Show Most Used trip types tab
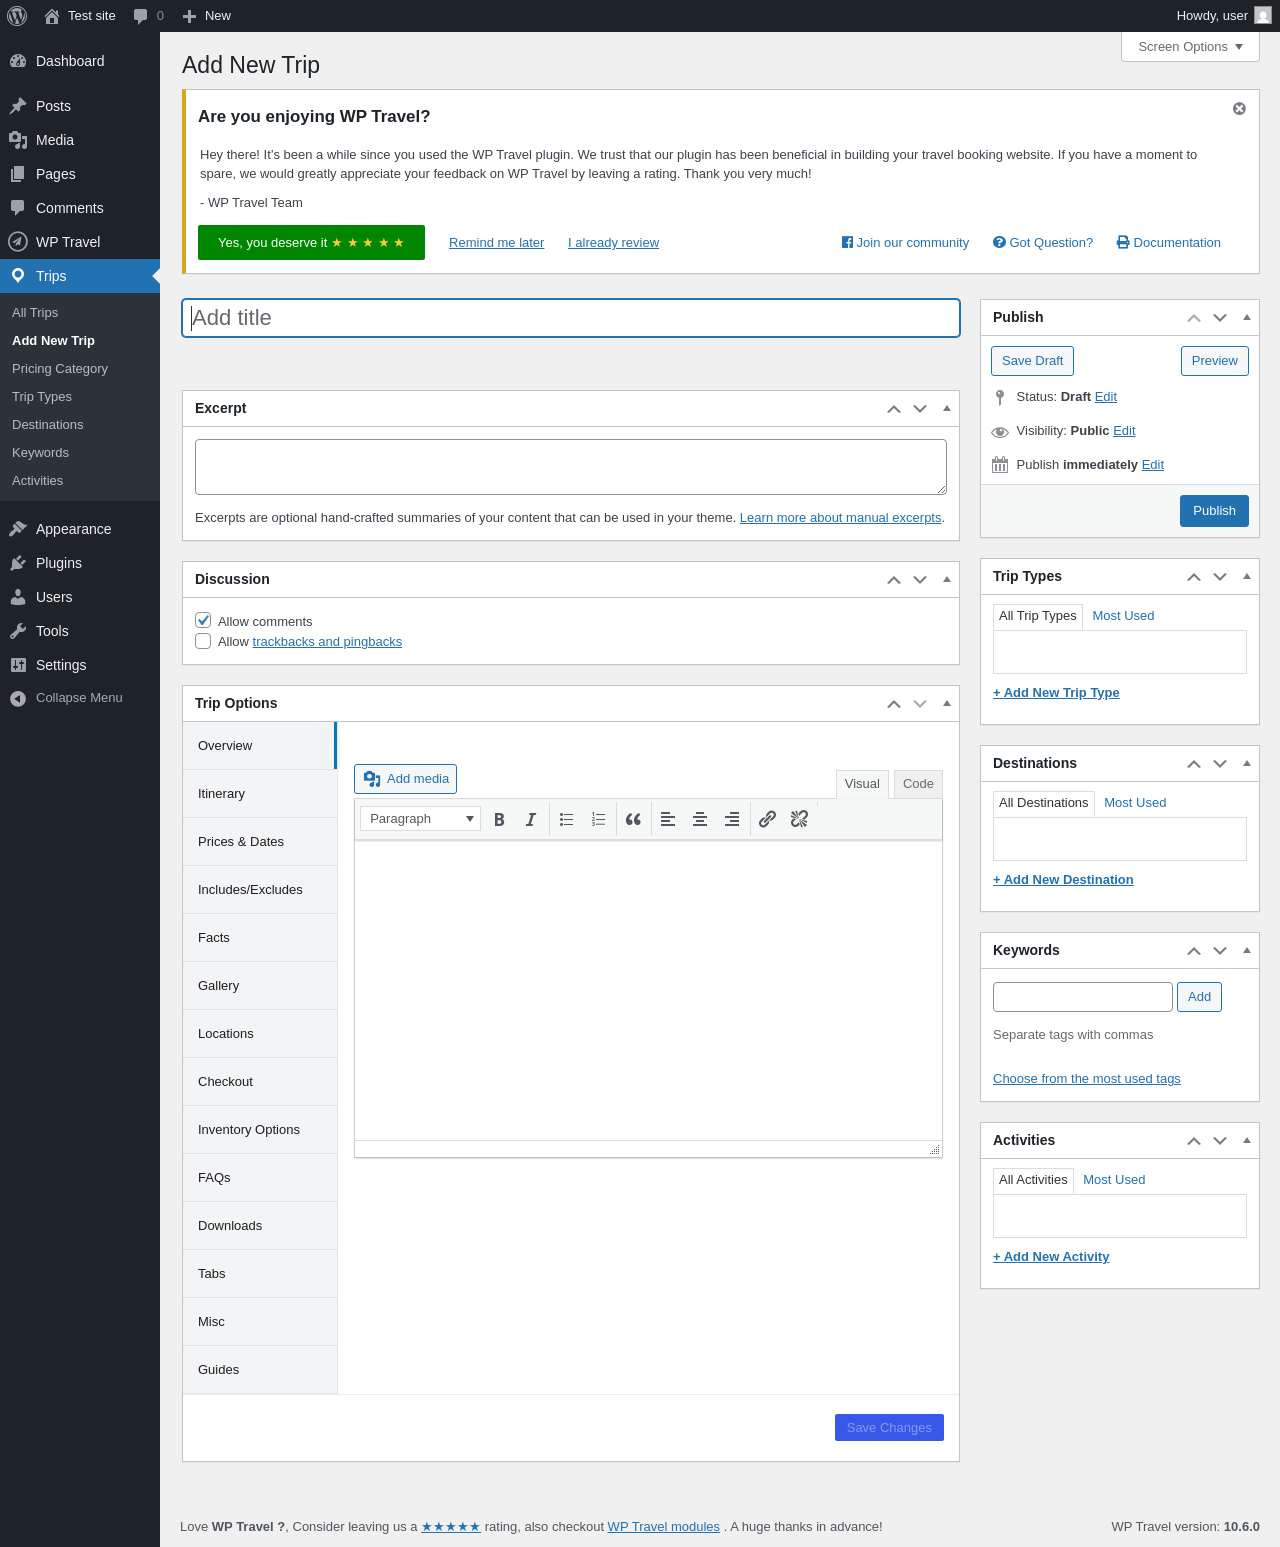 pyautogui.click(x=1123, y=616)
